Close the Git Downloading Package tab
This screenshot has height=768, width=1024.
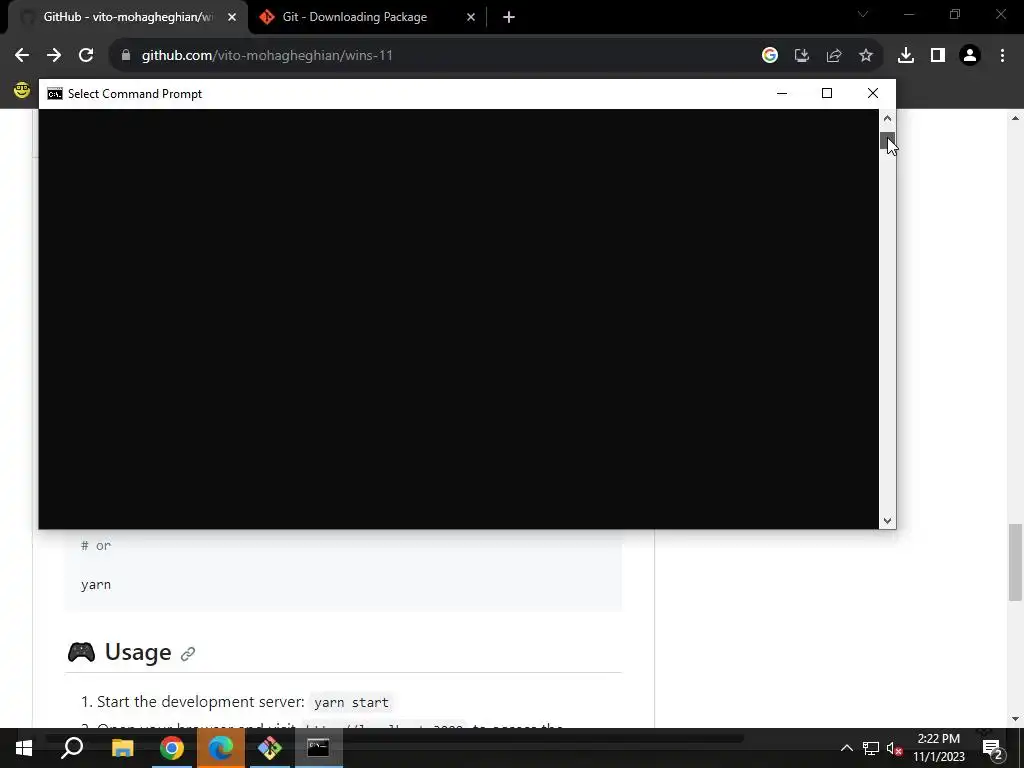pos(471,17)
